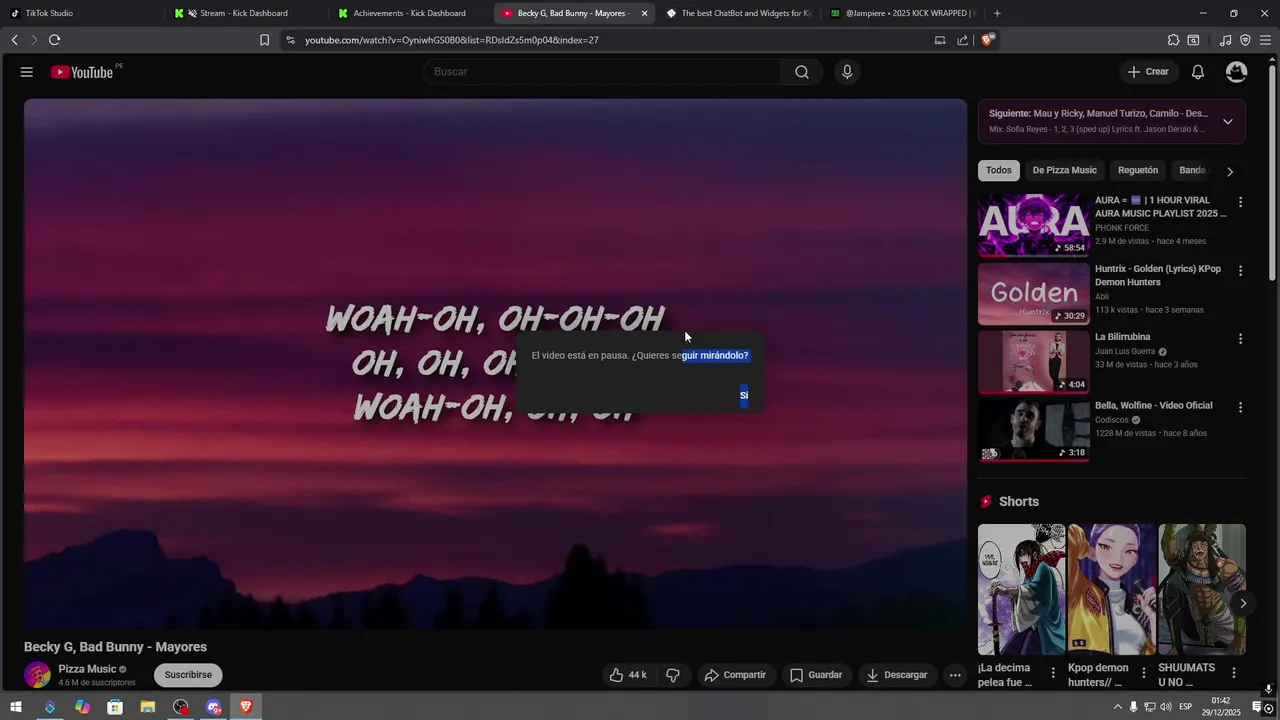Open the Windows Start menu
This screenshot has width=1280, height=720.
coord(16,707)
